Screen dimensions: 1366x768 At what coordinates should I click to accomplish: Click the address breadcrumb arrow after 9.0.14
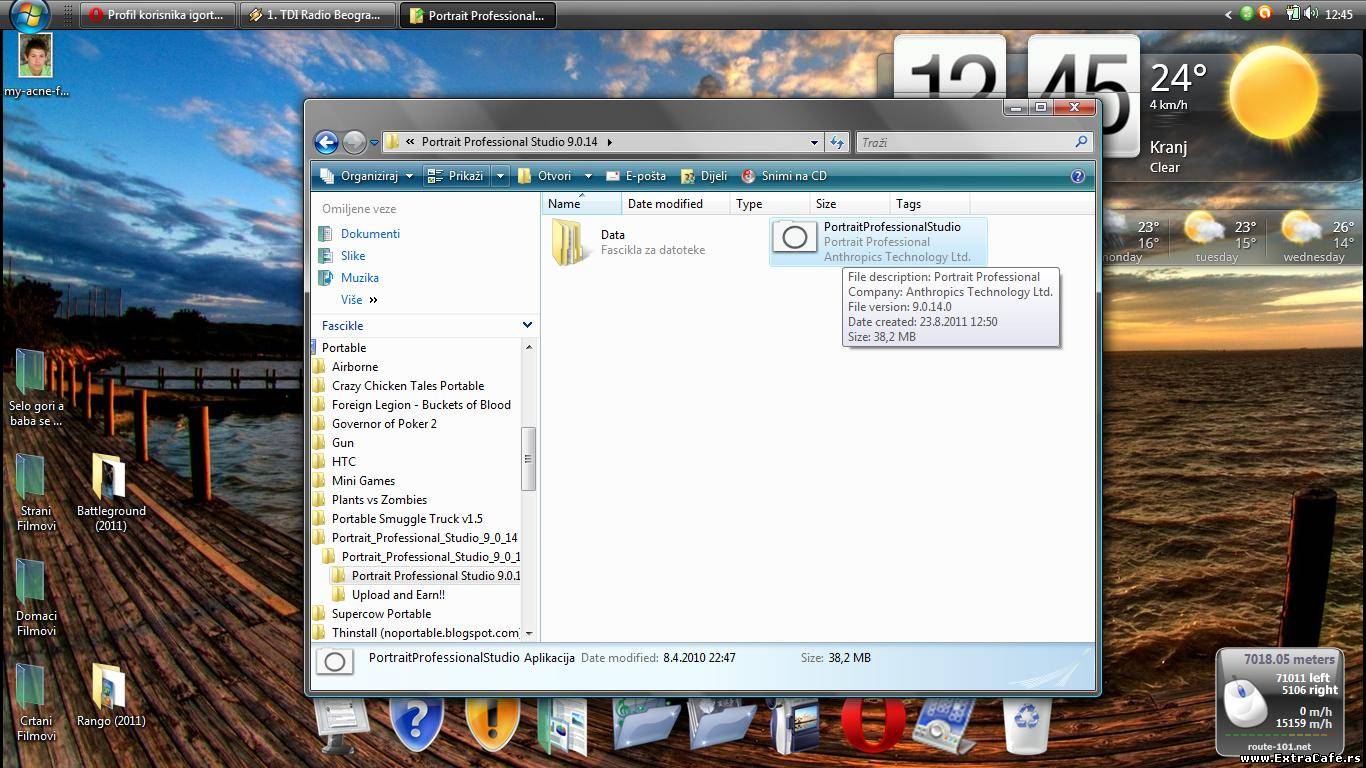click(609, 142)
